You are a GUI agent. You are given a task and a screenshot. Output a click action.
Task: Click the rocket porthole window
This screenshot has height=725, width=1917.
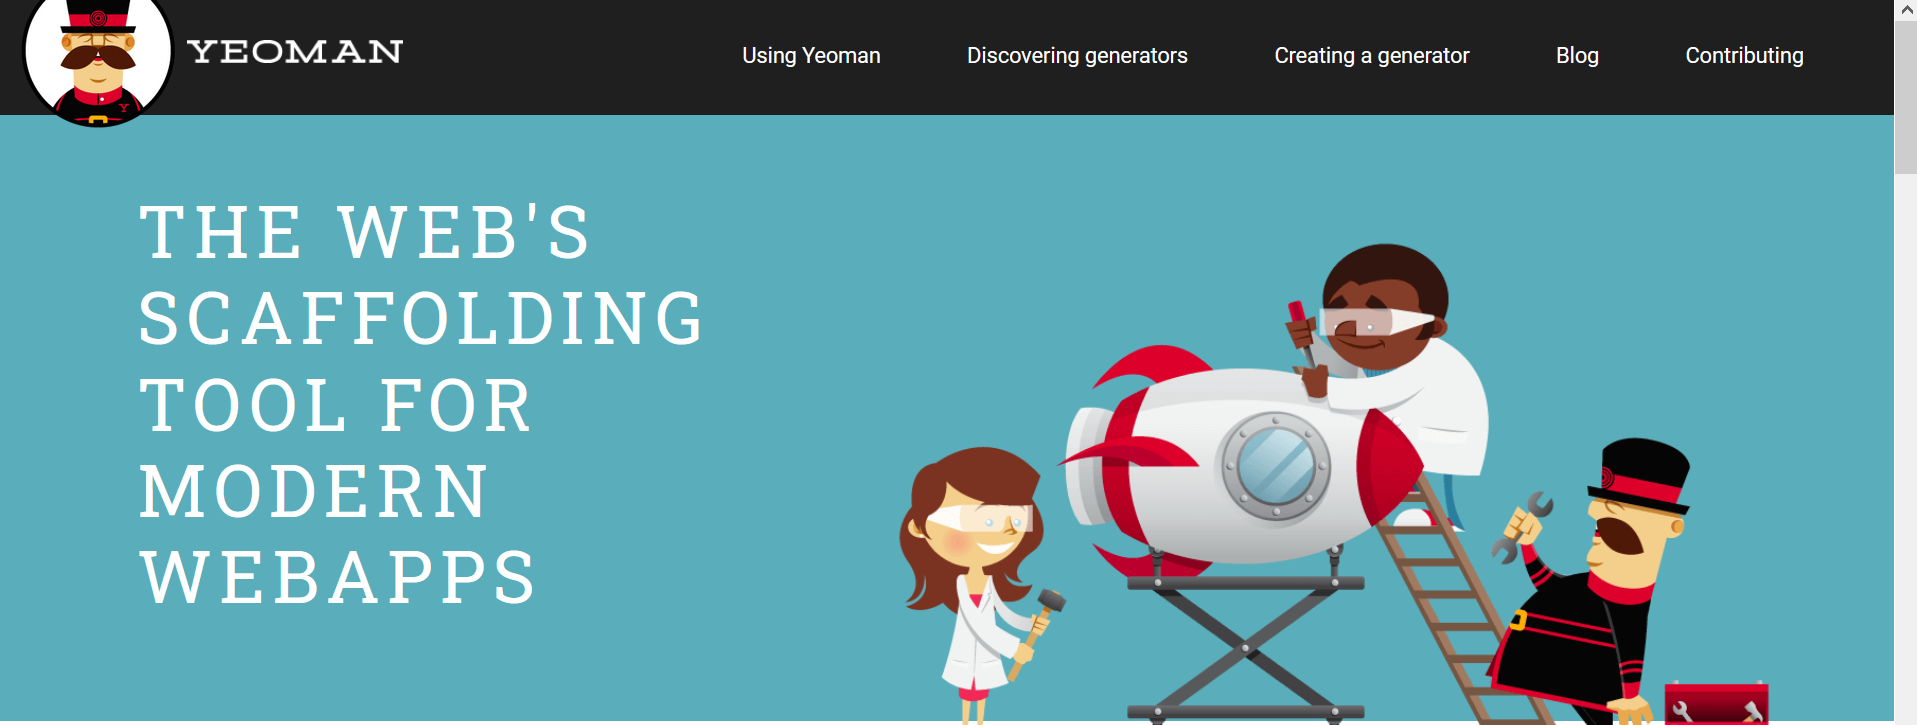tap(1275, 466)
